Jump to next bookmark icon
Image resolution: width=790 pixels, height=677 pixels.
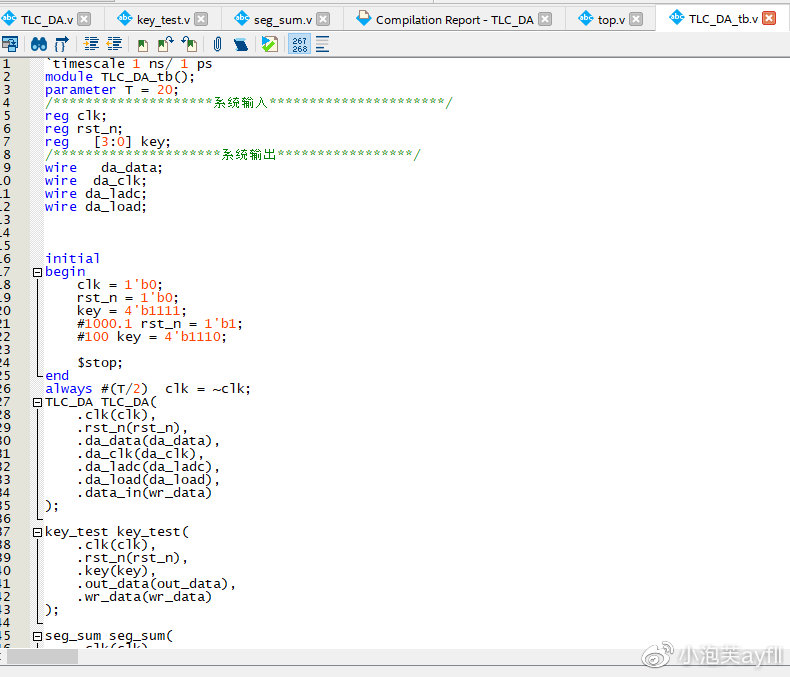[165, 44]
